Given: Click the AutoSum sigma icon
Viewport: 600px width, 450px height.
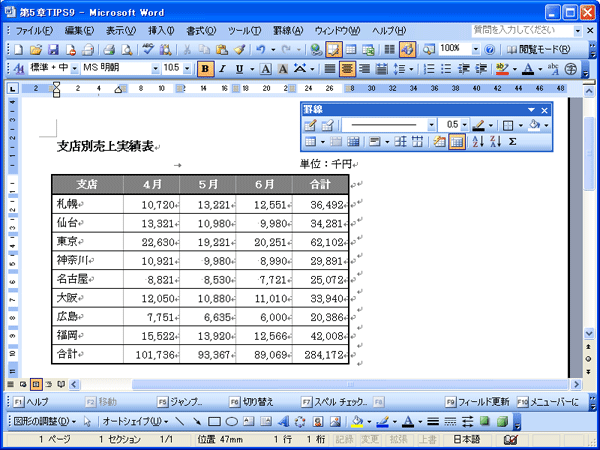Looking at the screenshot, I should coord(512,142).
